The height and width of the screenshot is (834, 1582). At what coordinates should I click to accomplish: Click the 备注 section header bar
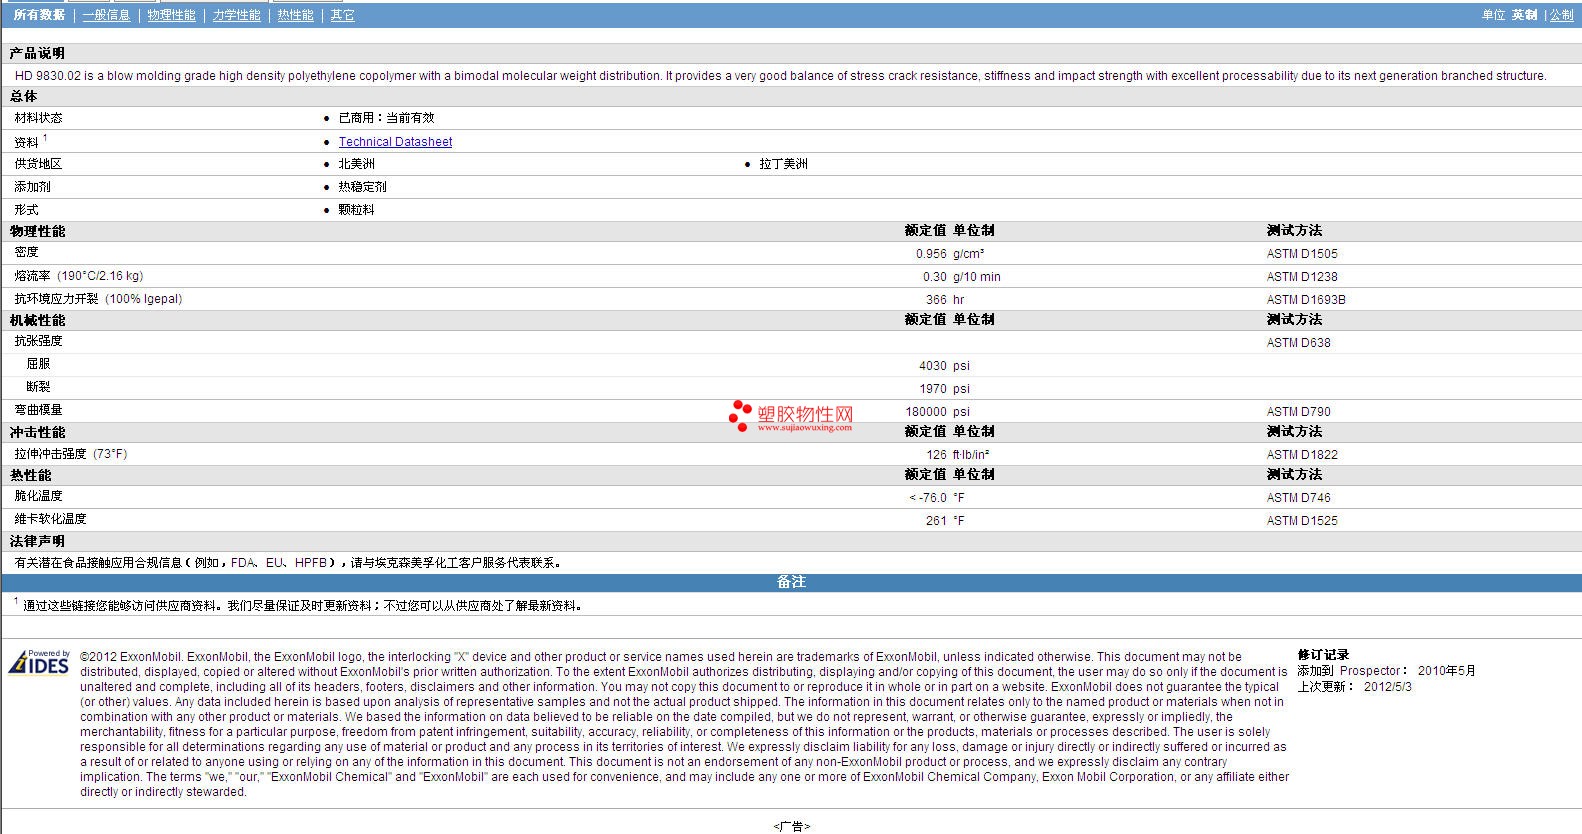coord(791,582)
